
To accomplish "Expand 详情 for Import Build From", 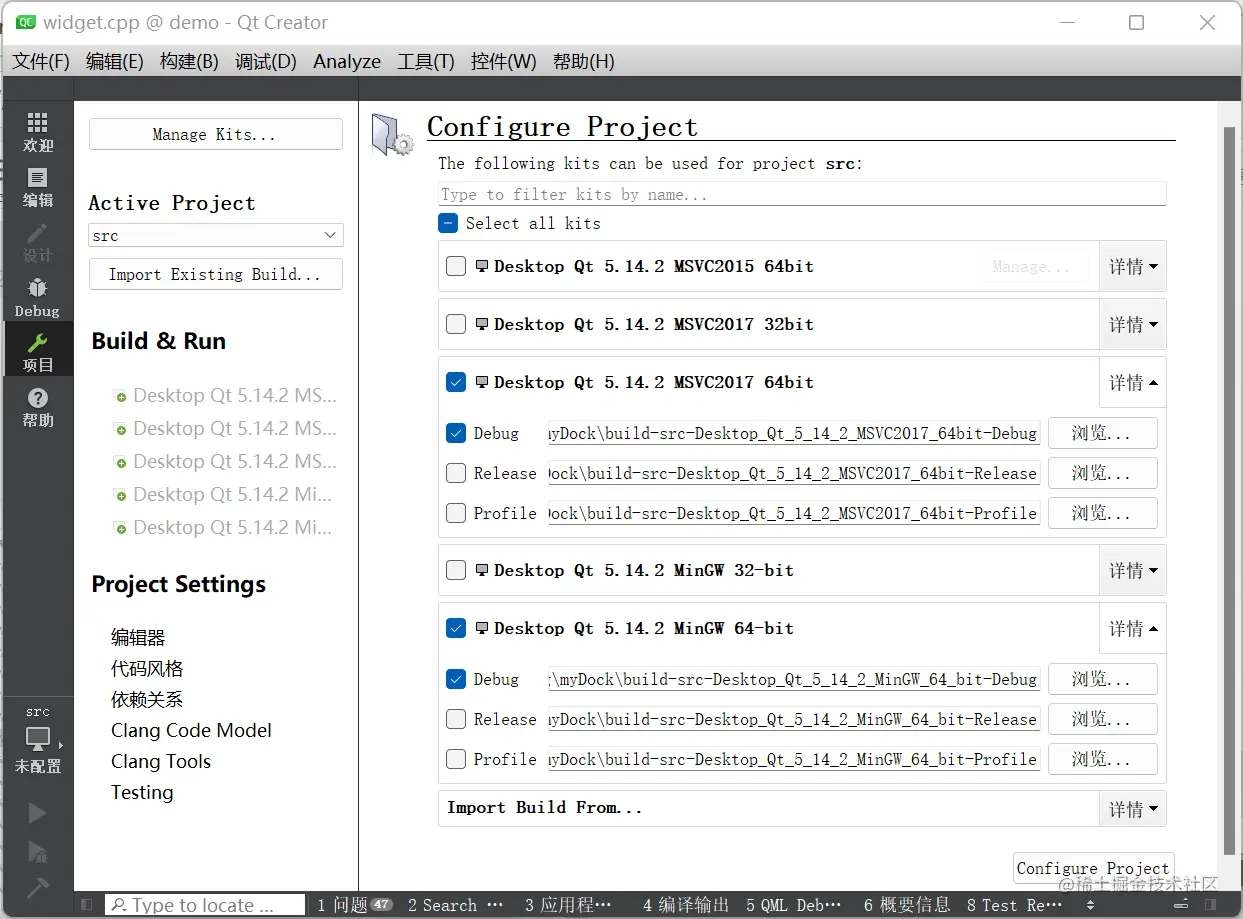I will (x=1133, y=808).
